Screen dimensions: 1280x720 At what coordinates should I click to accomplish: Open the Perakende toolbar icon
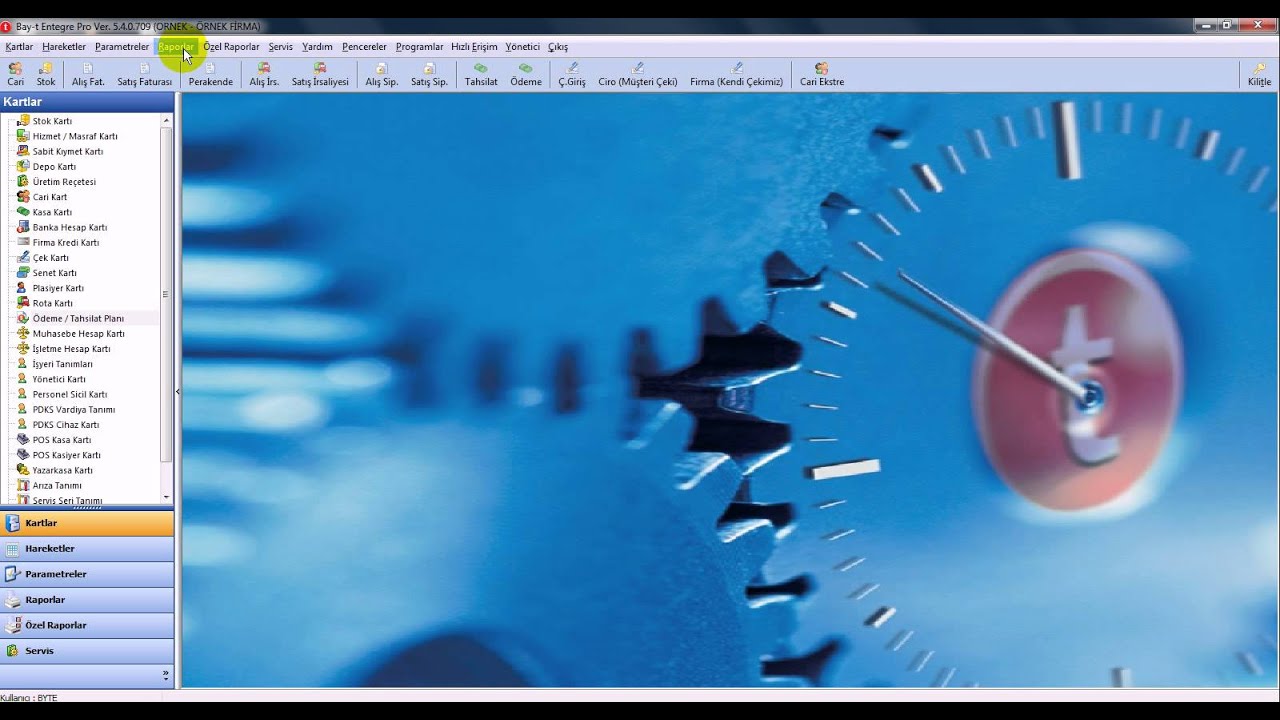[210, 75]
